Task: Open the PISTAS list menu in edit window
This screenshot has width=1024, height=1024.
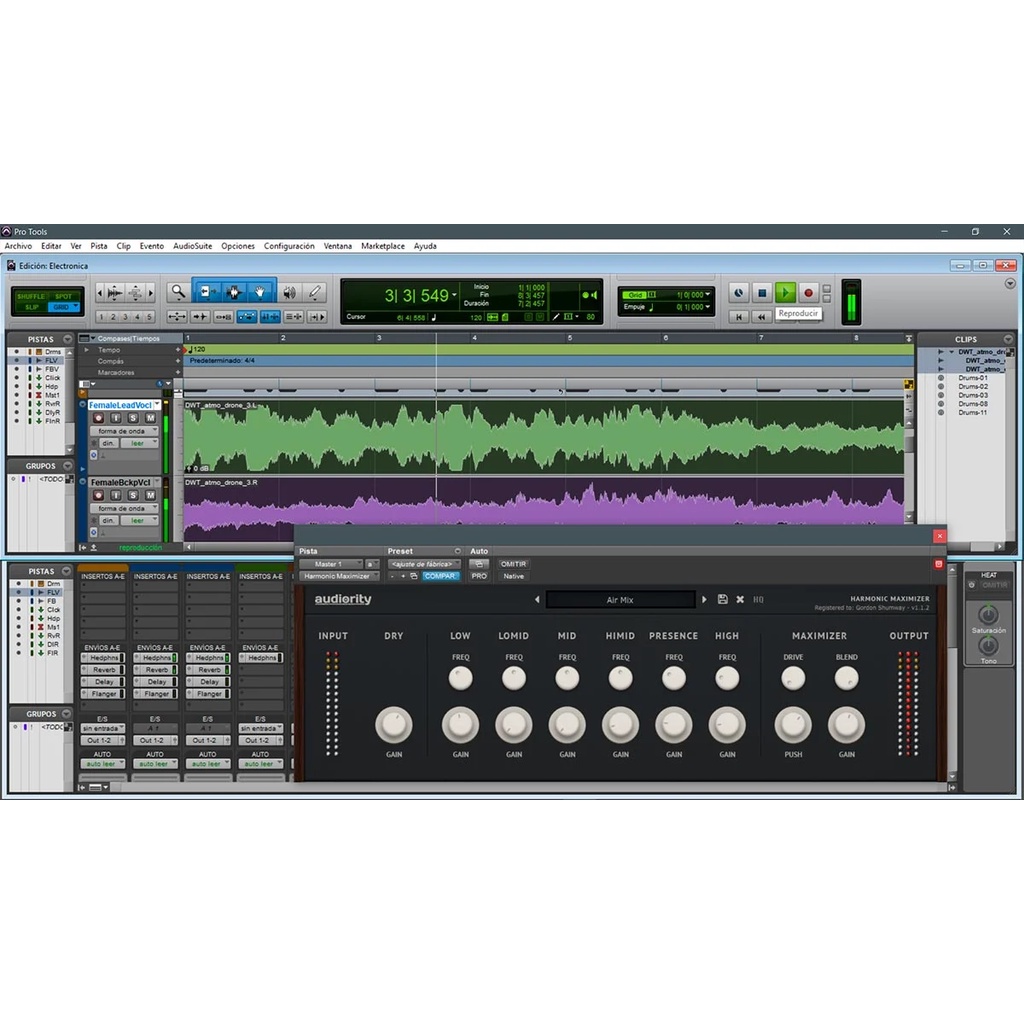Action: (67, 339)
